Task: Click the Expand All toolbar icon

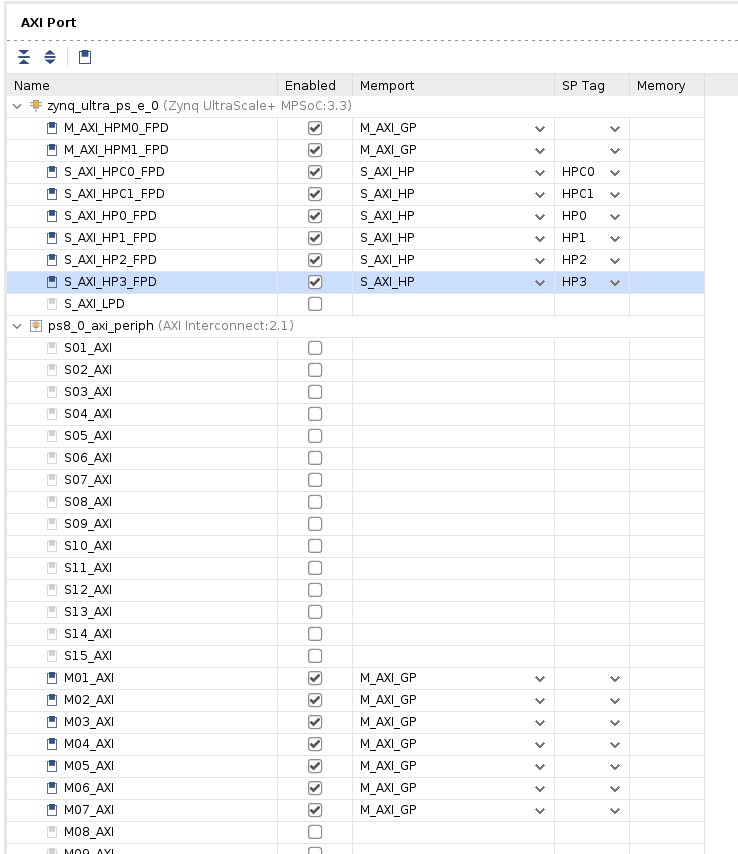Action: click(x=50, y=57)
